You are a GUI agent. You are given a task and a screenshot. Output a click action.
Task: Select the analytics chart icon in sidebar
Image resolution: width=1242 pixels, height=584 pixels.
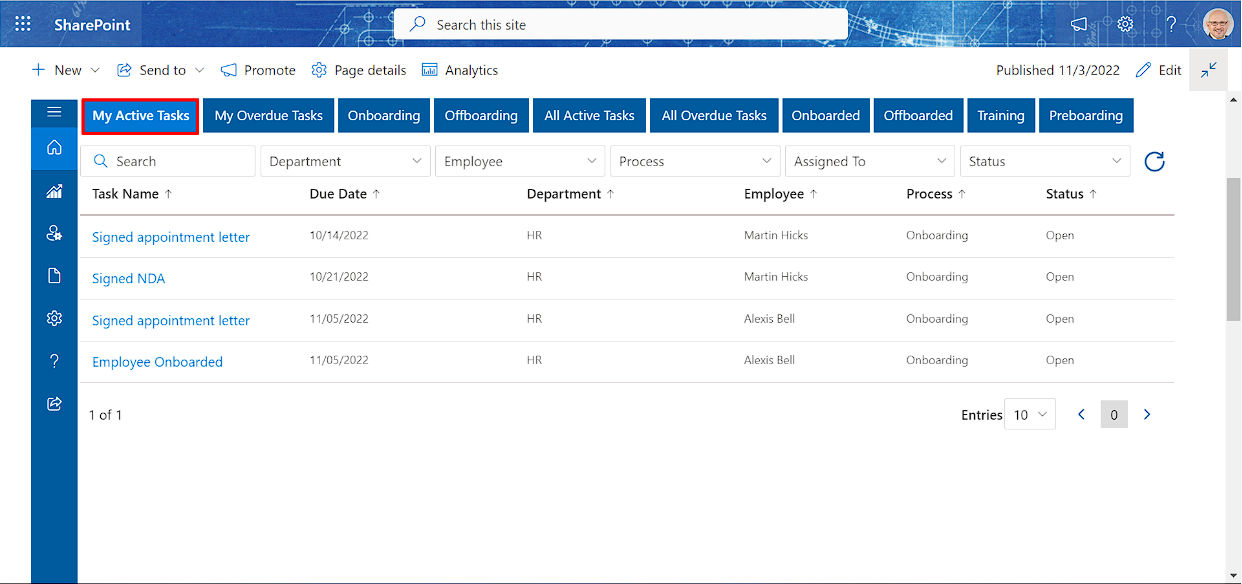pyautogui.click(x=53, y=190)
